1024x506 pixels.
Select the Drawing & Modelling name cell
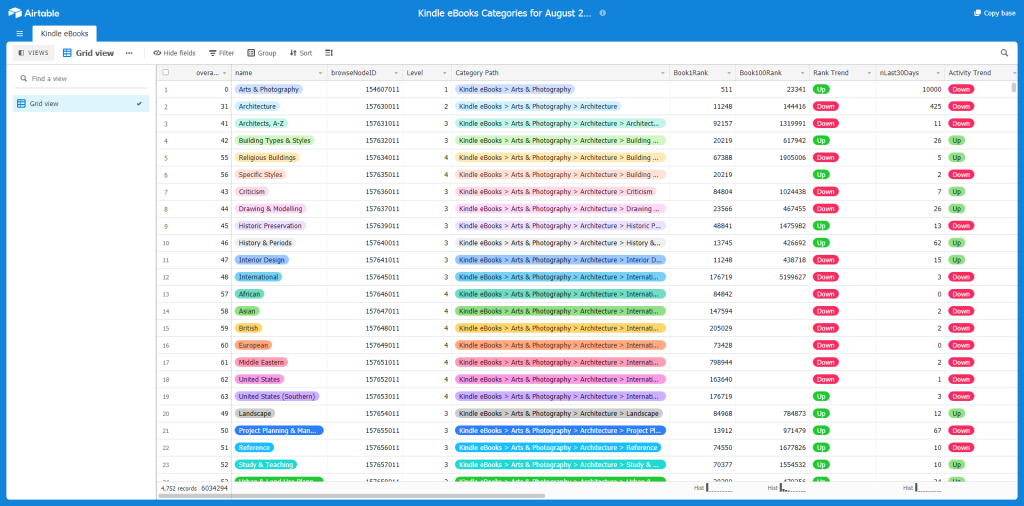click(x=280, y=209)
